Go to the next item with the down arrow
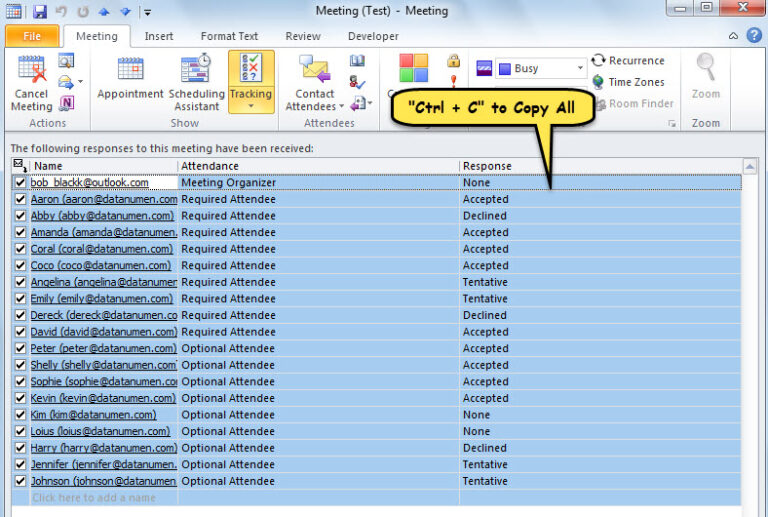Viewport: 768px width, 517px height. click(x=125, y=11)
